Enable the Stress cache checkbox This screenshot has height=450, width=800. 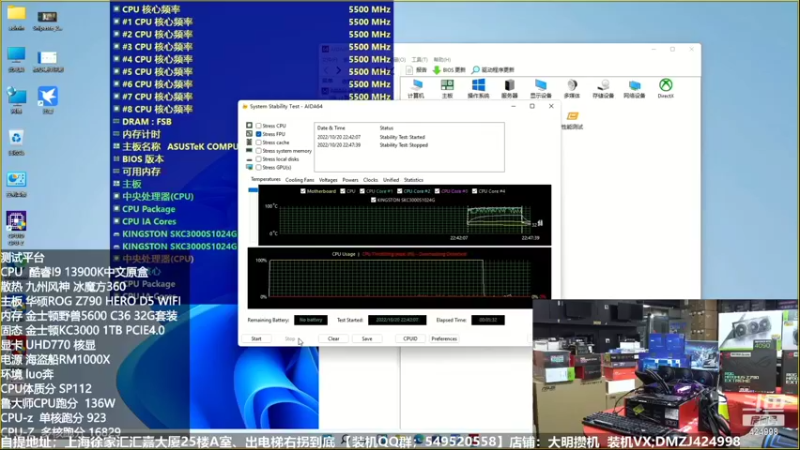(x=259, y=142)
